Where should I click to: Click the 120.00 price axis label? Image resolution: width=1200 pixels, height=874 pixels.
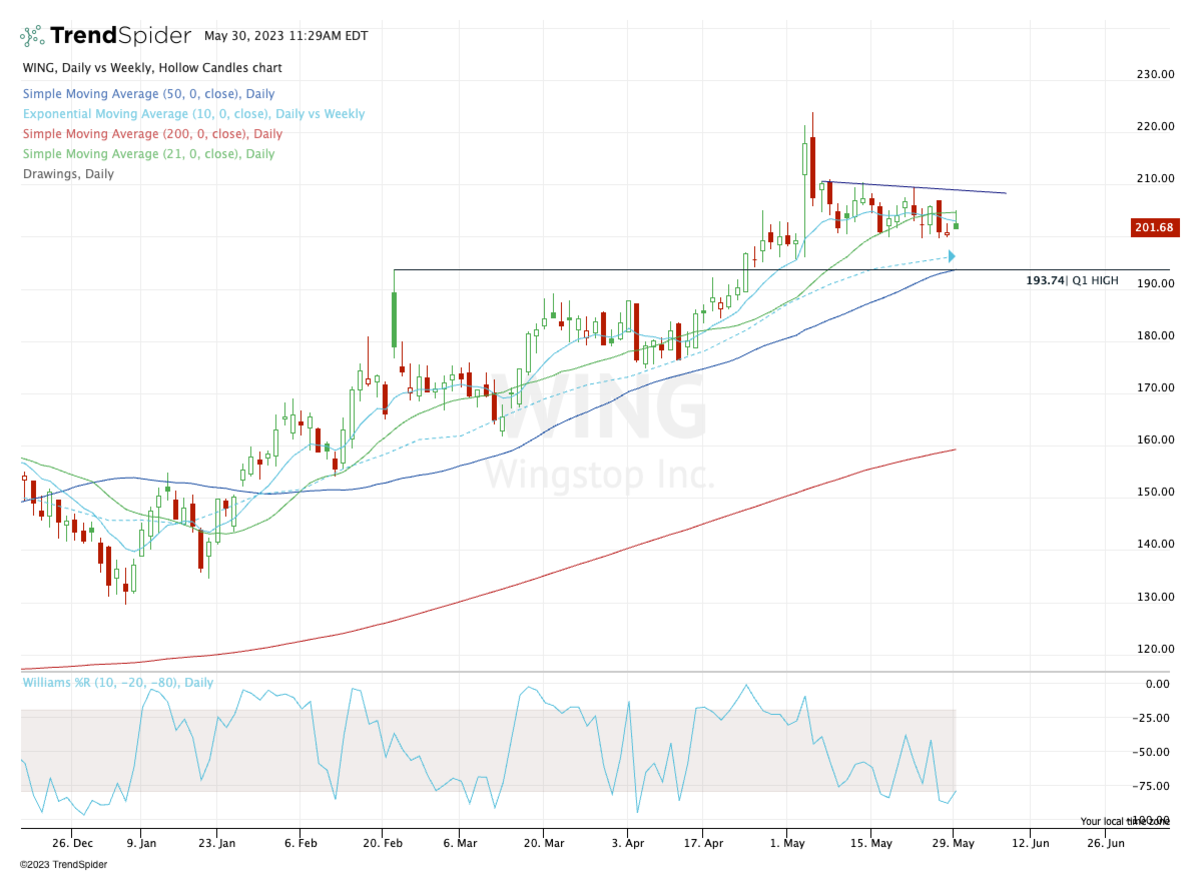1154,649
